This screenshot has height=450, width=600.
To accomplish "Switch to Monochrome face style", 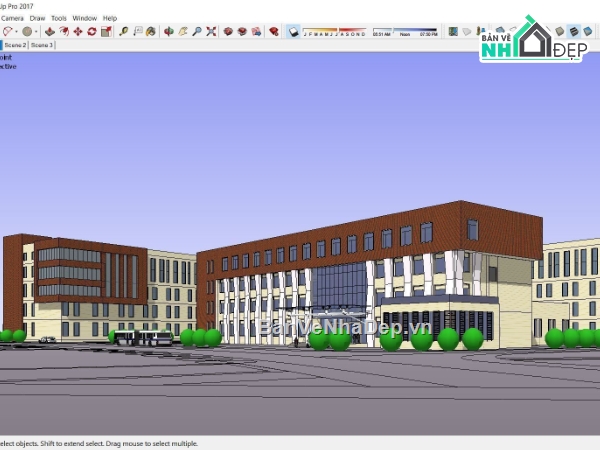I will point(588,31).
